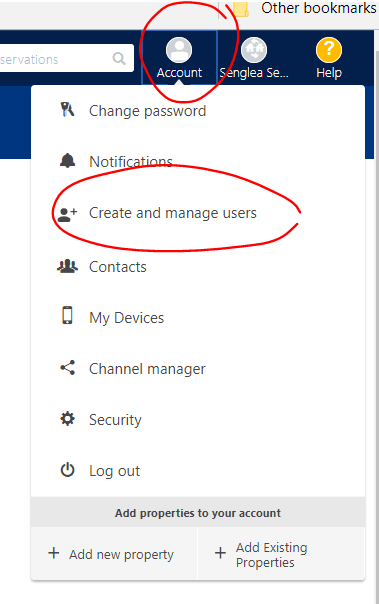Screen dimensions: 379x604
Task: Click the power icon beside Log out
Action: tap(67, 470)
